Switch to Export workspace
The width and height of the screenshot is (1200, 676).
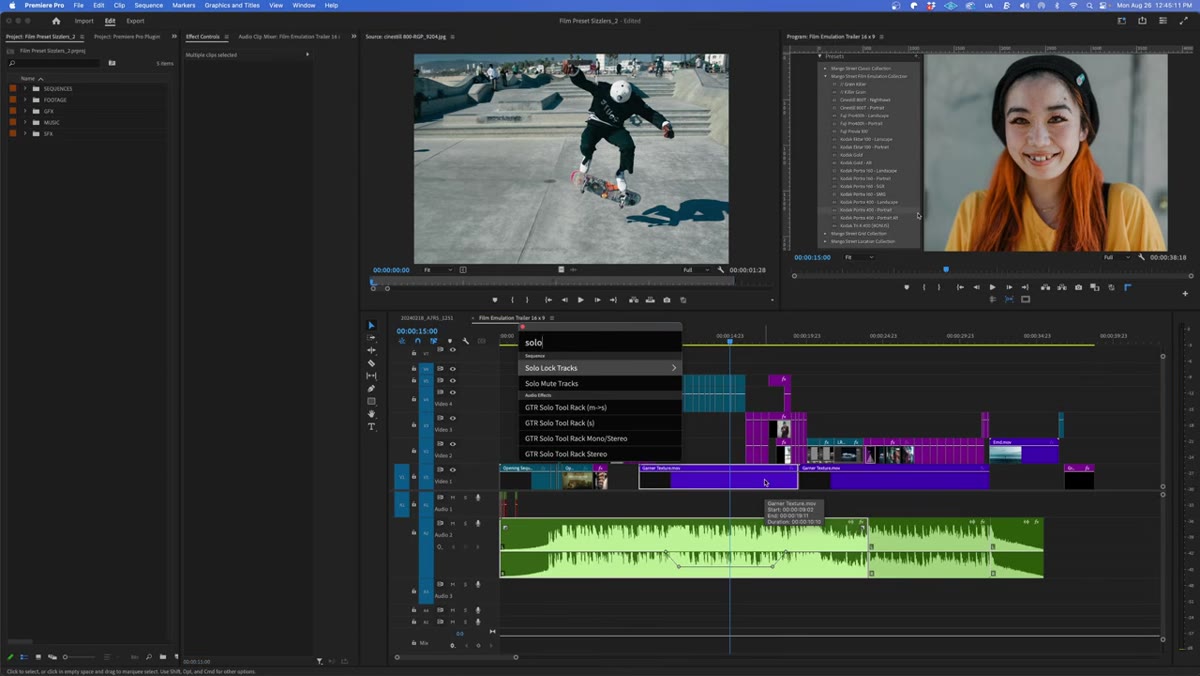(135, 20)
